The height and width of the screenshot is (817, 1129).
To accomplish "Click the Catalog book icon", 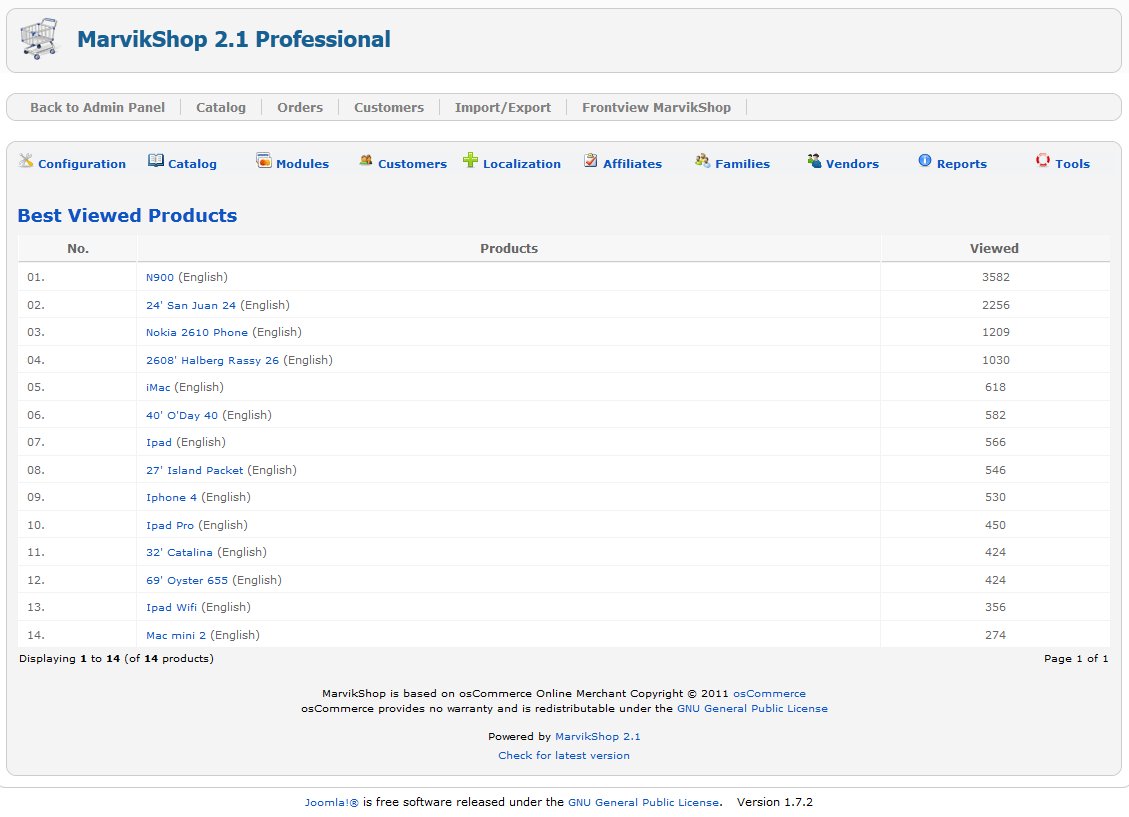I will [x=156, y=161].
